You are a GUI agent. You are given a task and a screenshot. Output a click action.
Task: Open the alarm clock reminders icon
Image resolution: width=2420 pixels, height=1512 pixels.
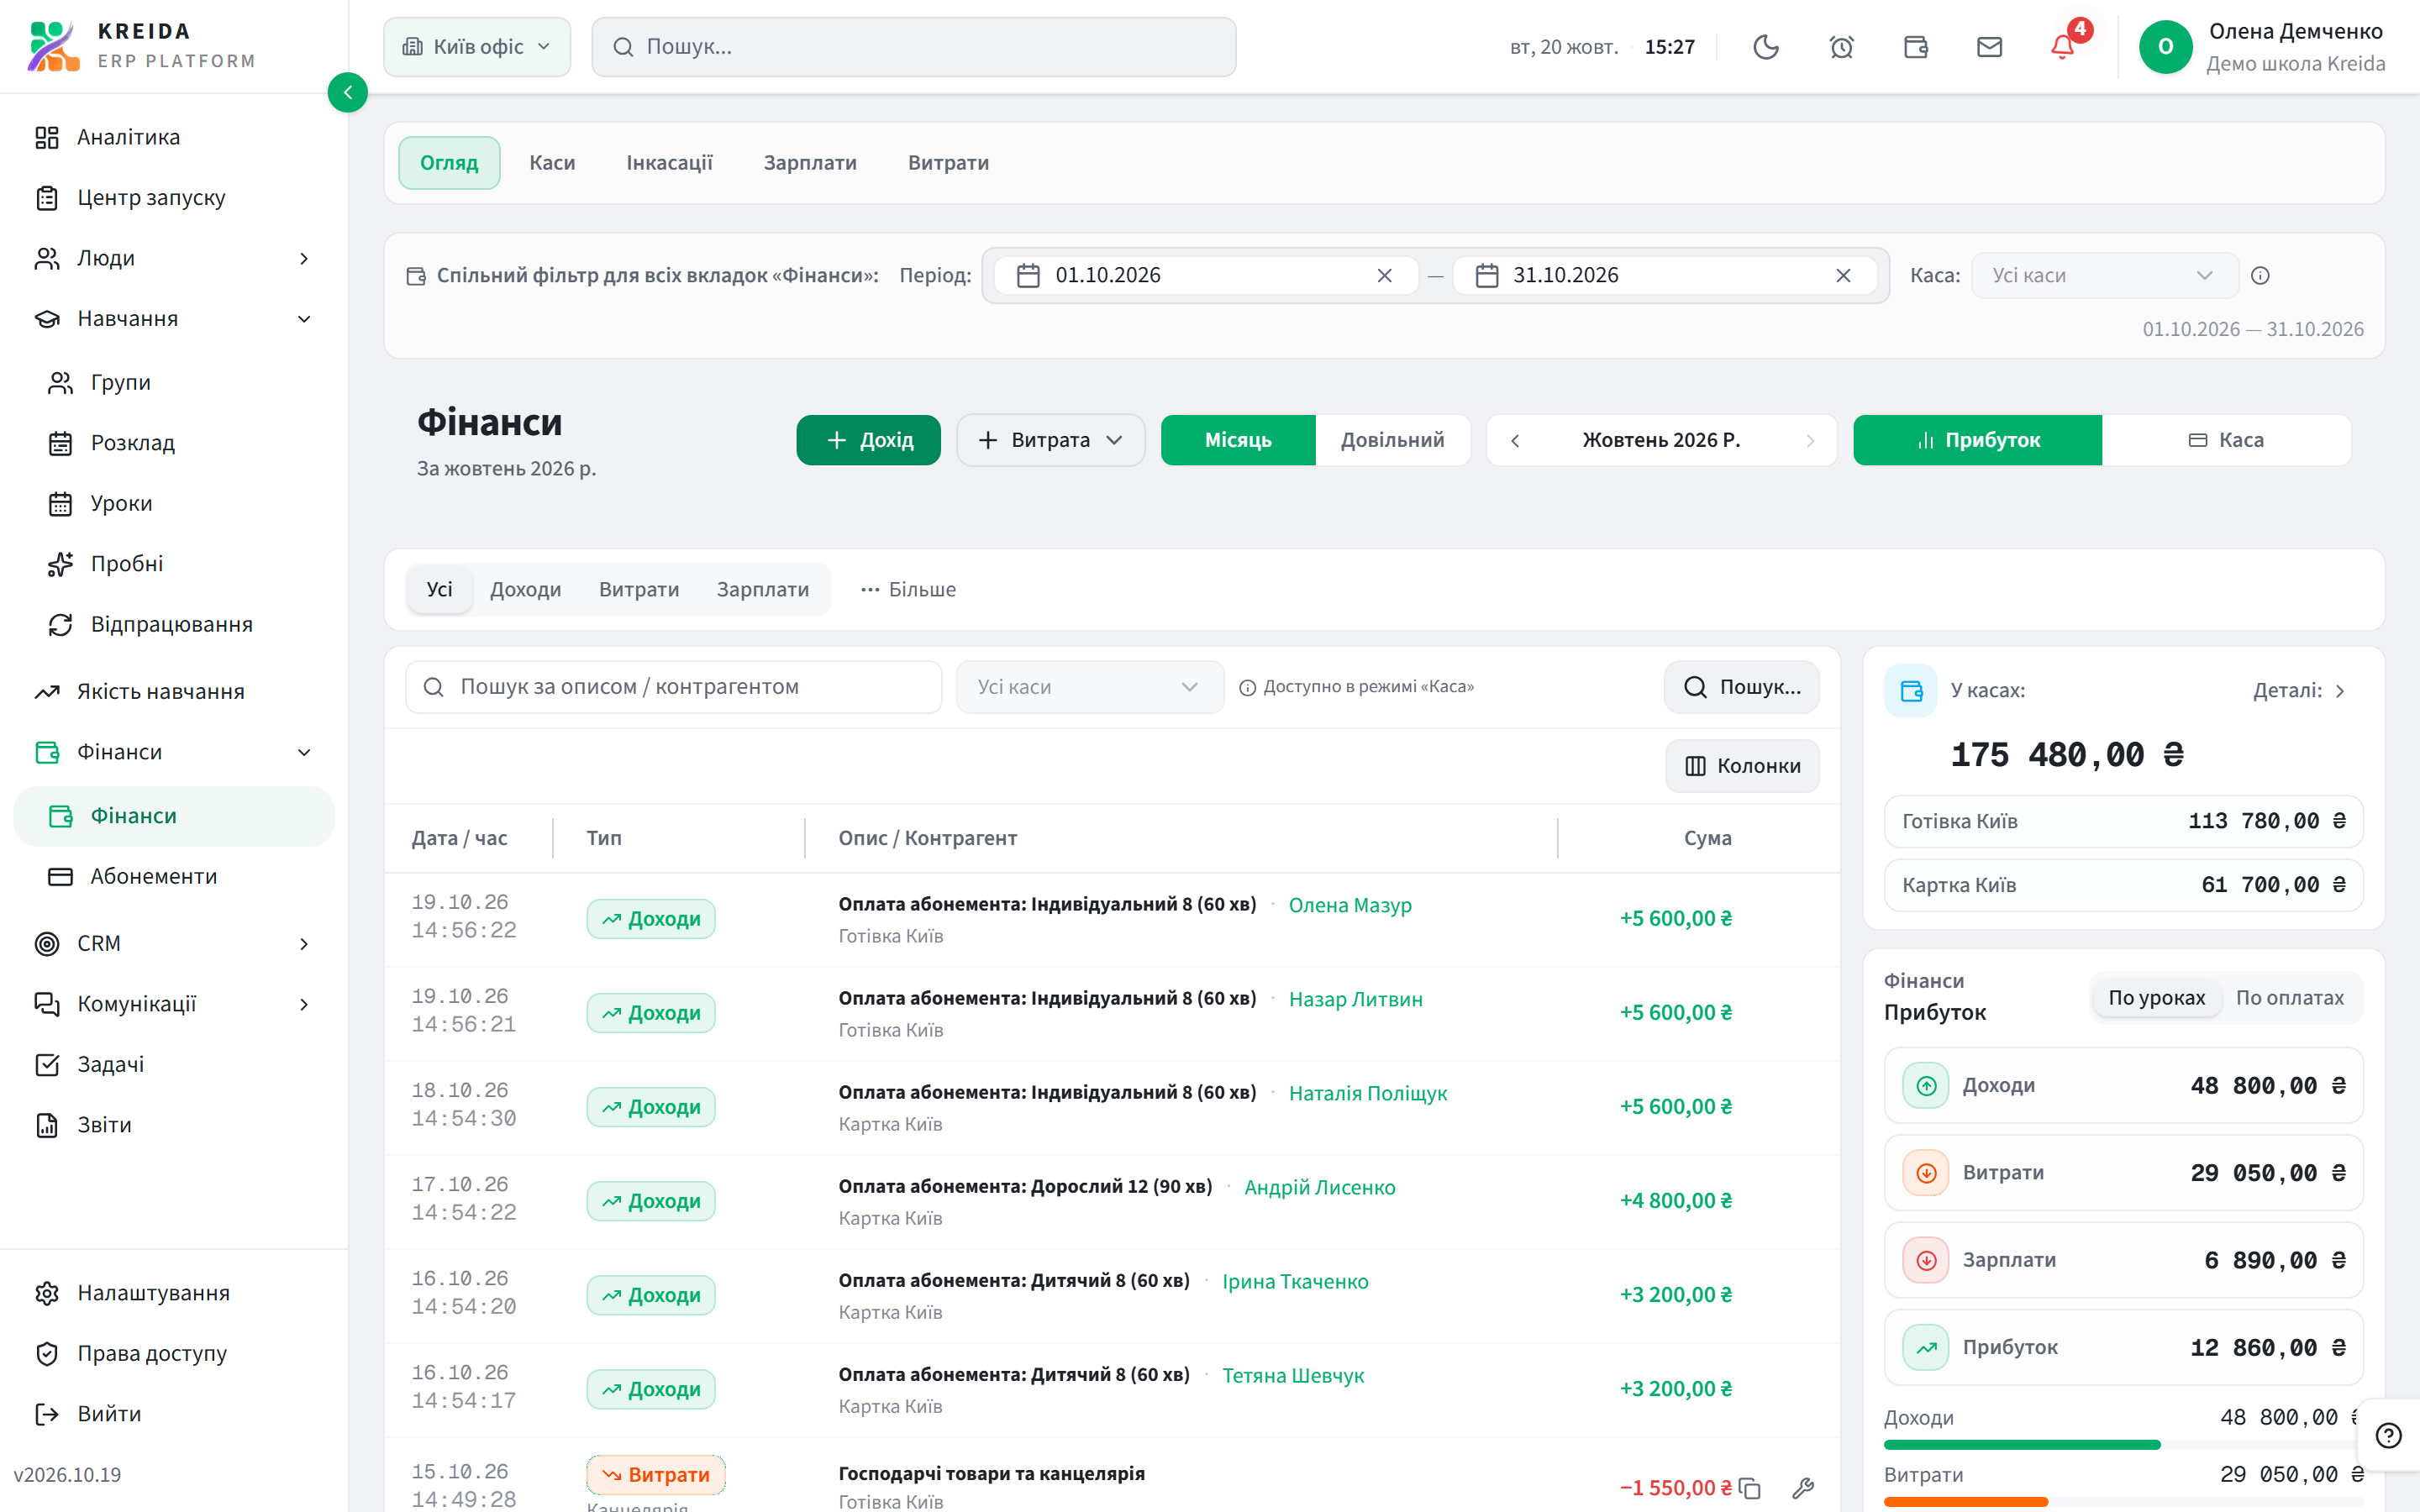(1841, 47)
